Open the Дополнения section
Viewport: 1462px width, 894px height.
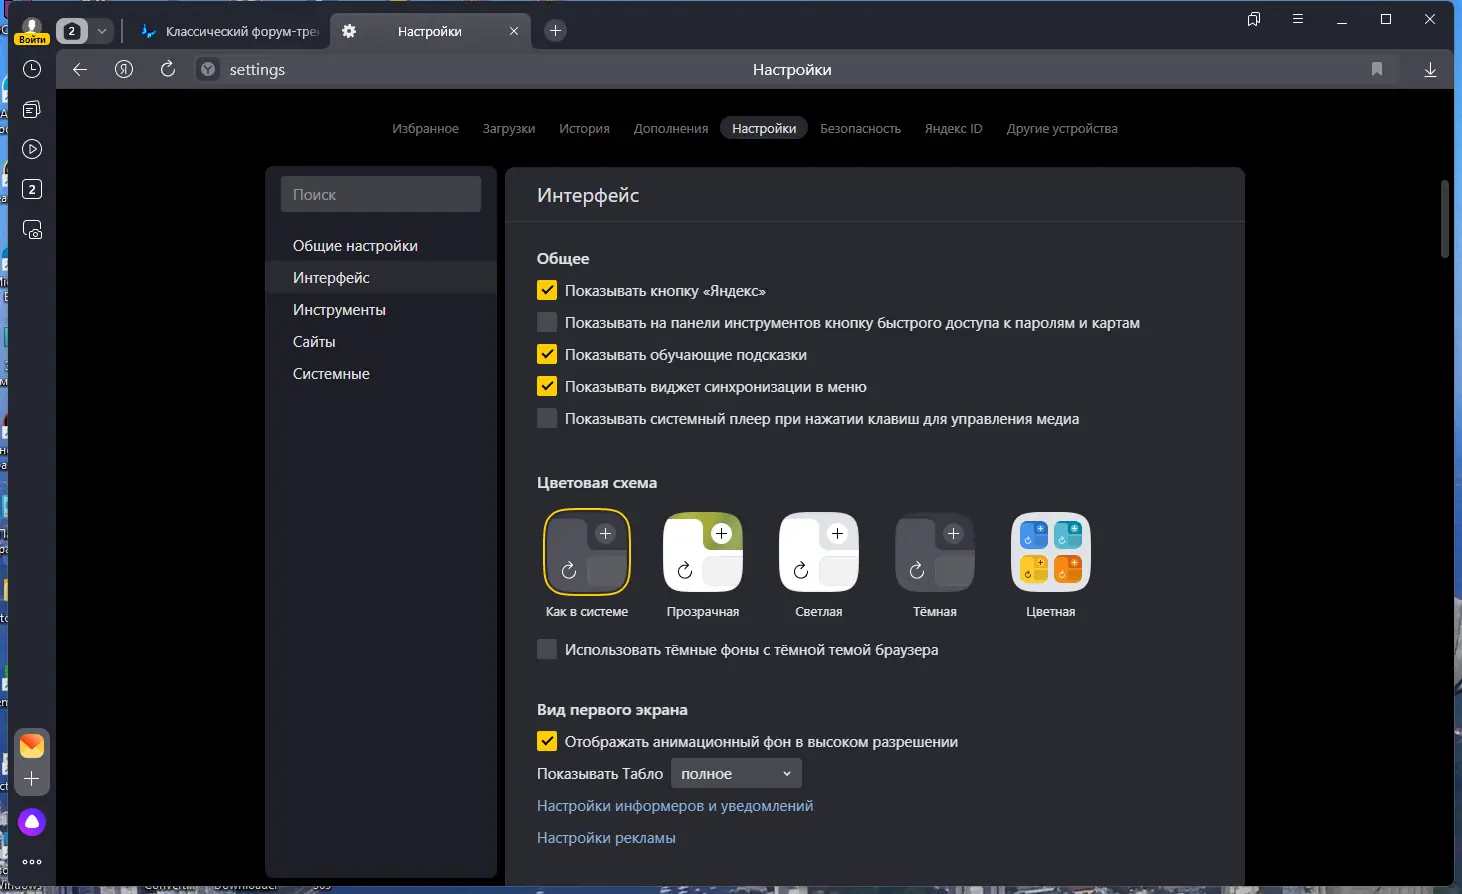671,128
